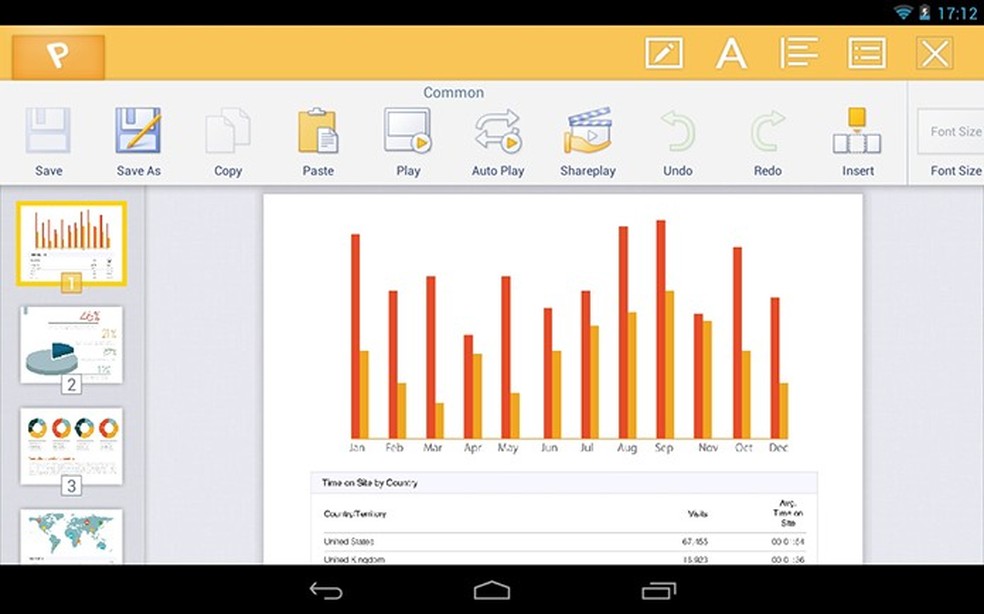Open the edit pencil tool
Image resolution: width=984 pixels, height=614 pixels.
662,53
